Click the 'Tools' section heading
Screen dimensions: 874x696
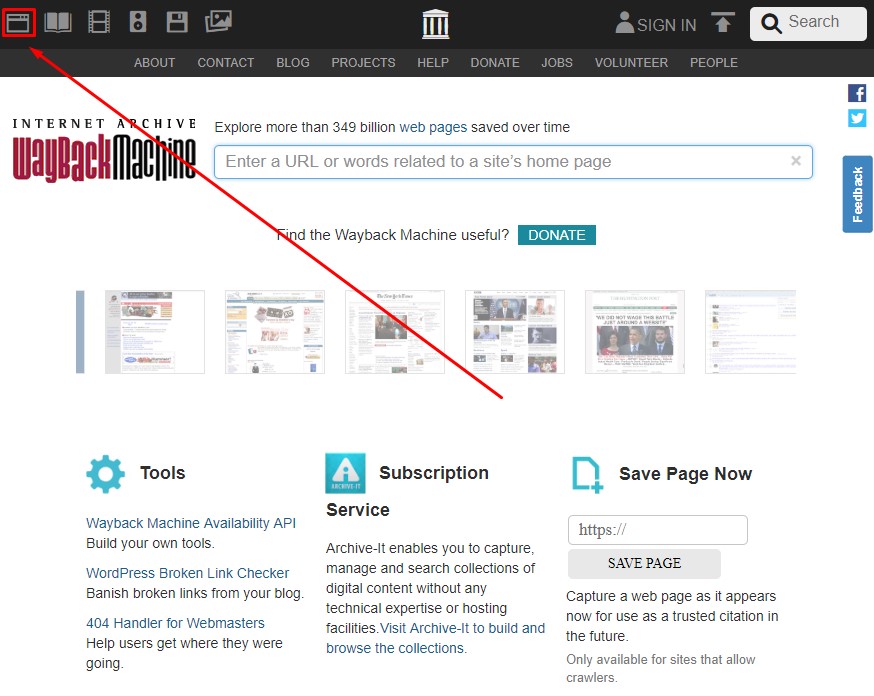pos(162,473)
